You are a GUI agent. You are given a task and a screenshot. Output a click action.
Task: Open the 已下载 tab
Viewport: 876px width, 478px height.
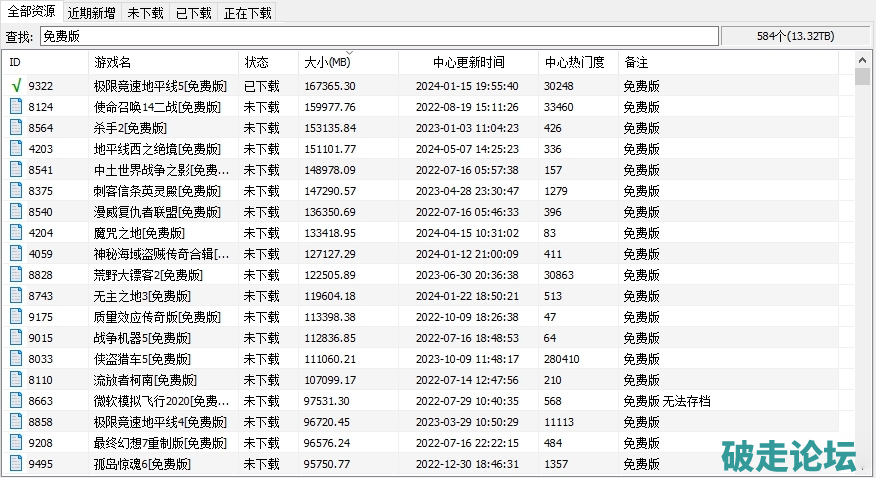(x=193, y=14)
